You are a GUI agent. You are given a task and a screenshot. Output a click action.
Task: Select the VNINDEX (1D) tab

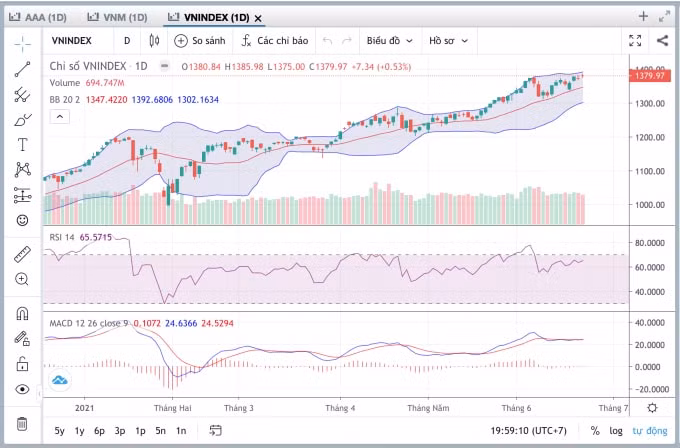209,17
